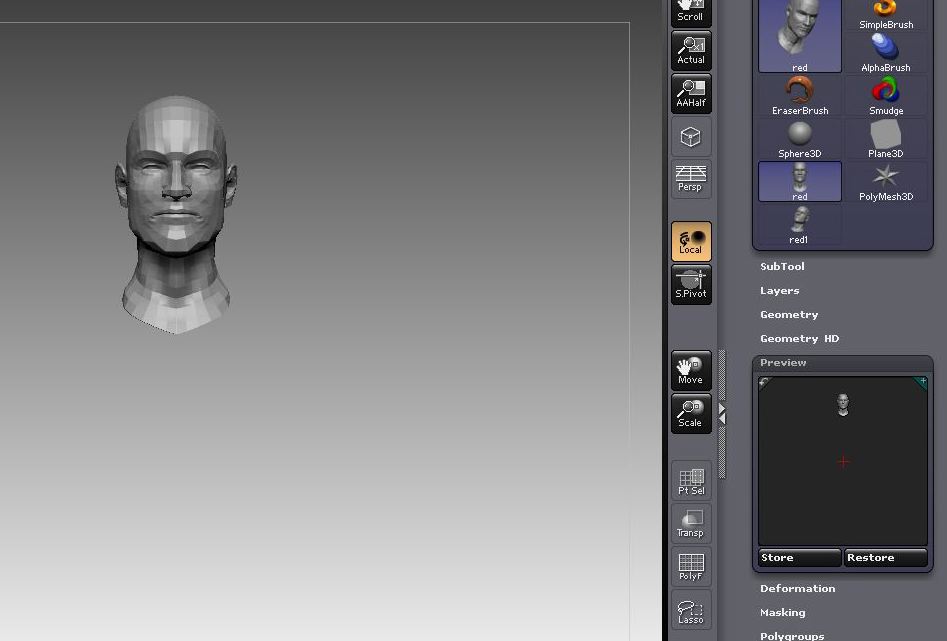
Task: Collapse the Preview section header
Action: [783, 362]
